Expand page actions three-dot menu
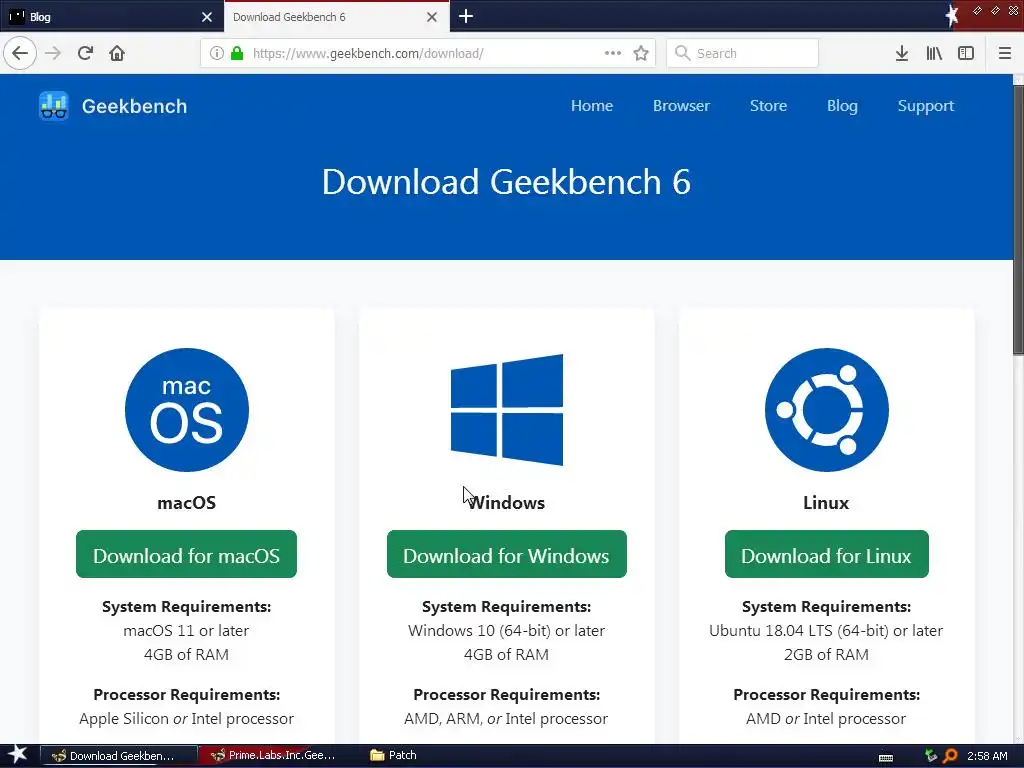Screen dimensions: 1024x768 pos(613,53)
